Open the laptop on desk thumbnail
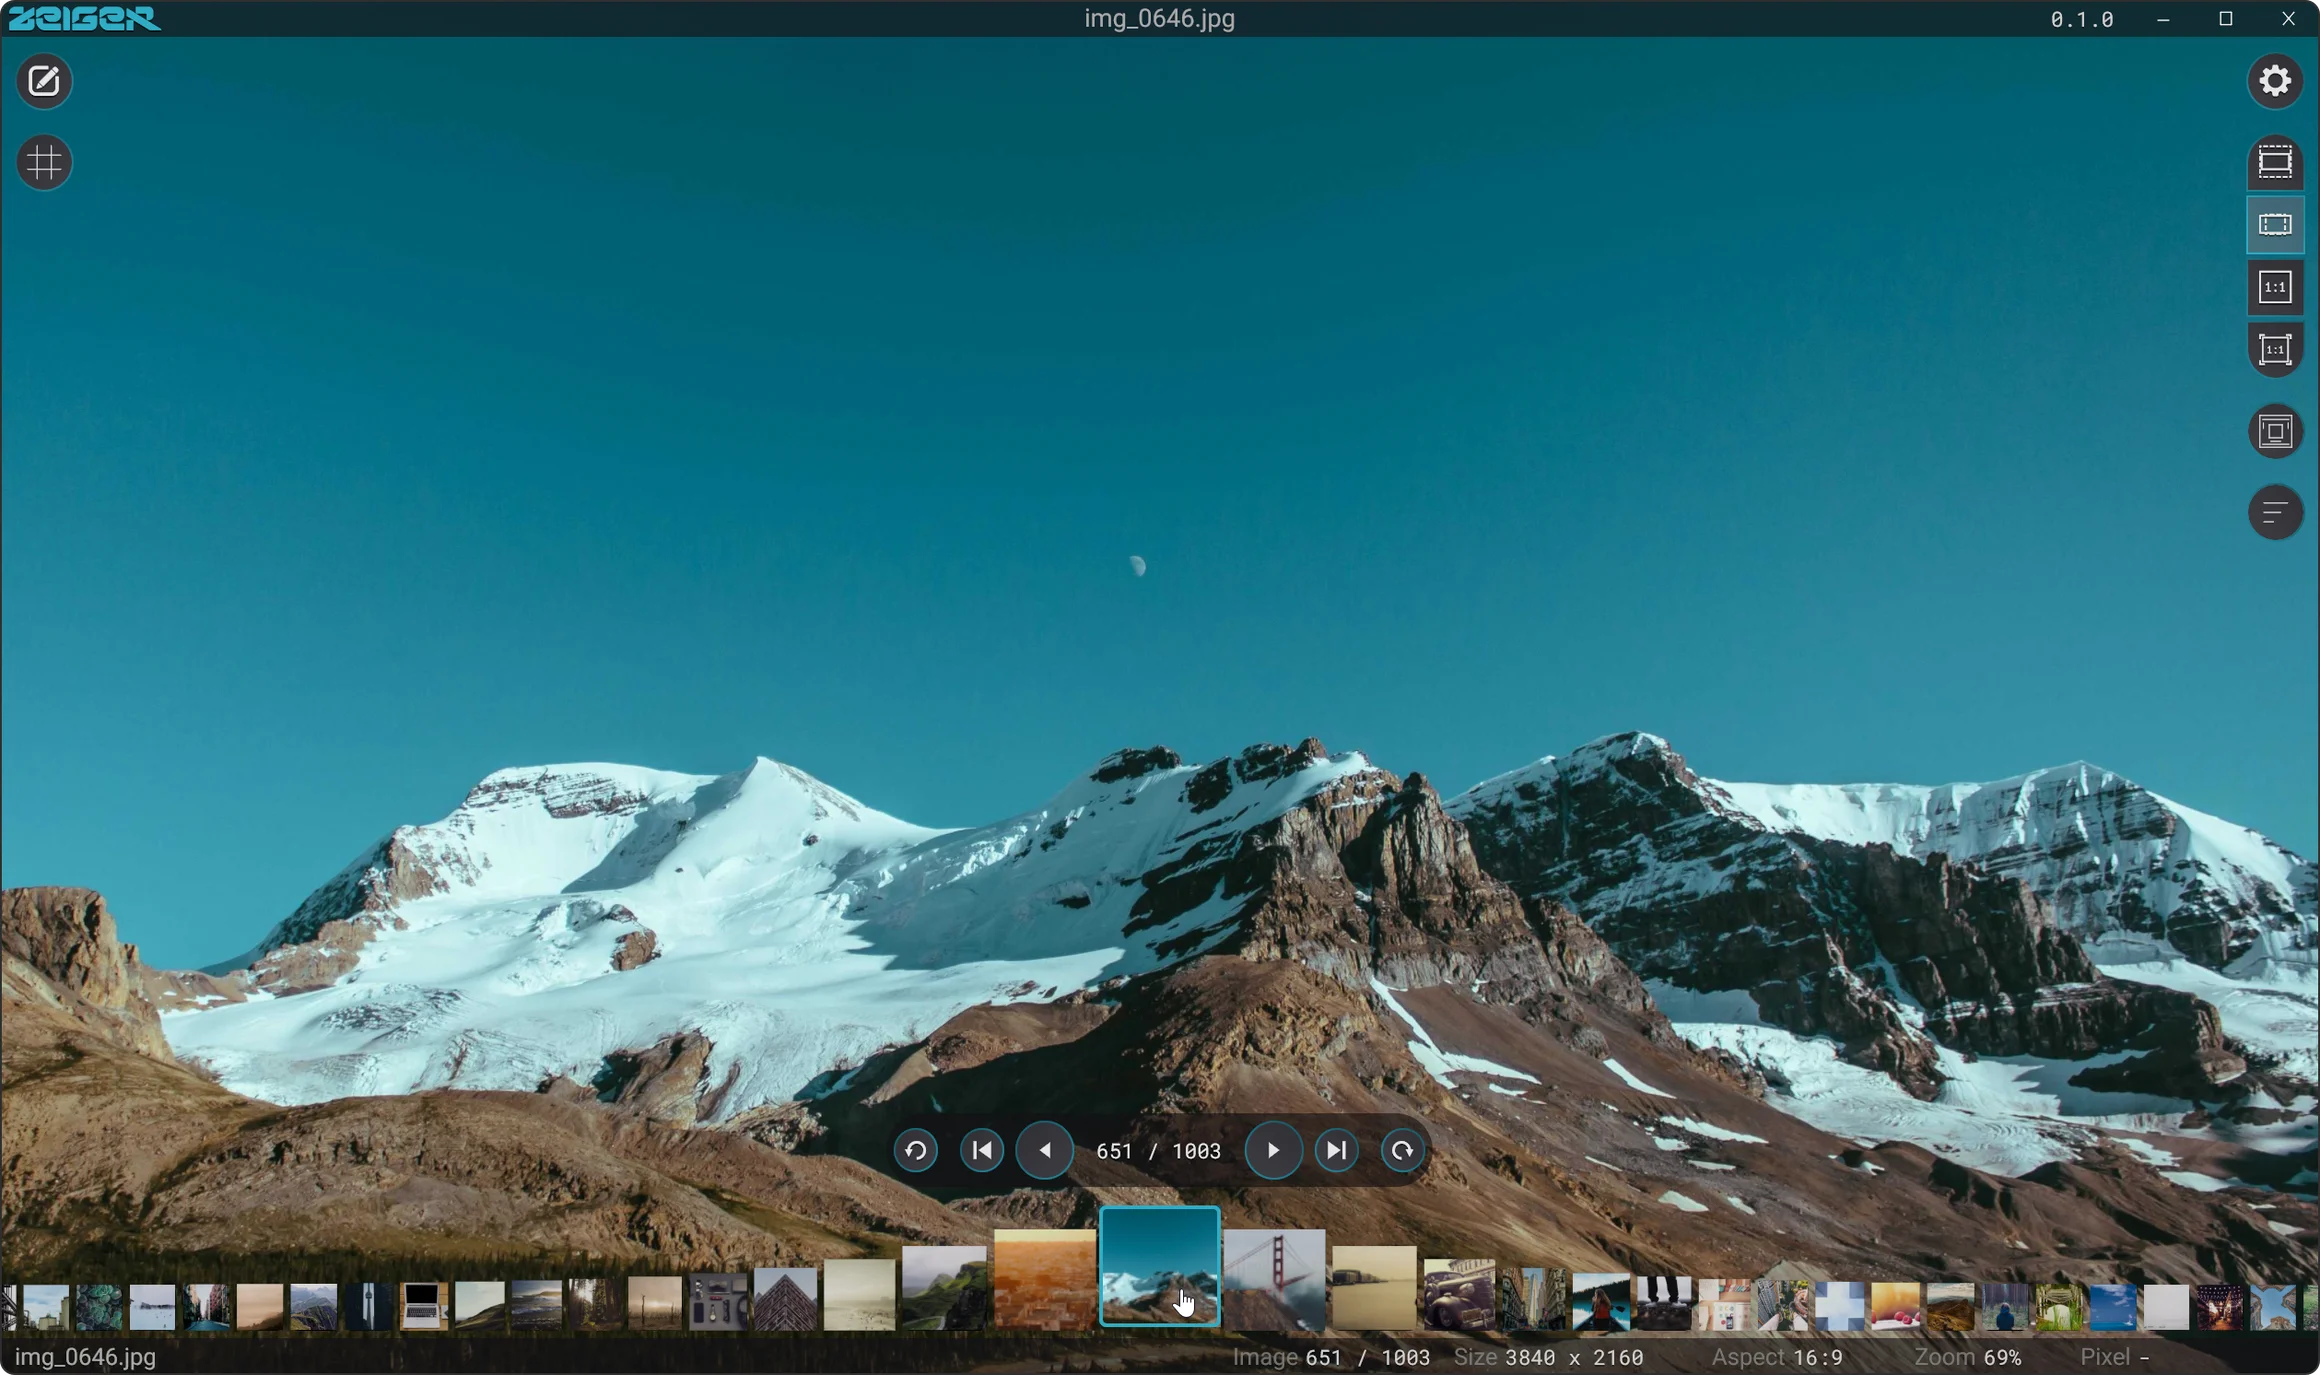2320x1375 pixels. pos(423,1307)
